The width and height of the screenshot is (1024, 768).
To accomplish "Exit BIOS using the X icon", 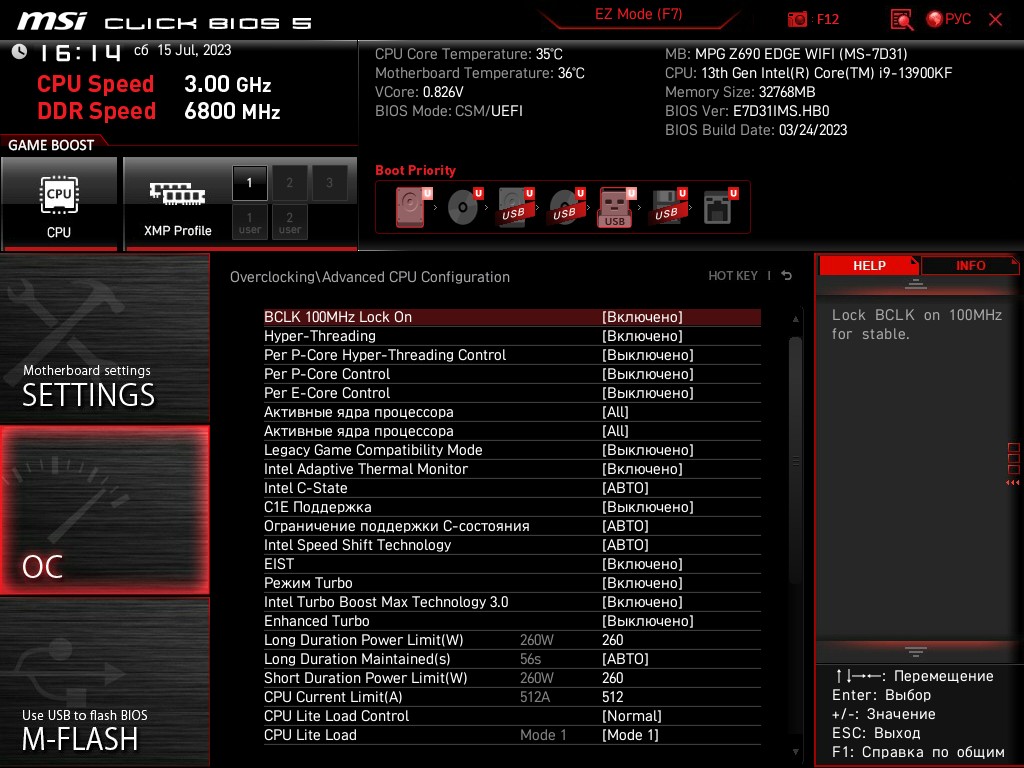I will (x=995, y=20).
